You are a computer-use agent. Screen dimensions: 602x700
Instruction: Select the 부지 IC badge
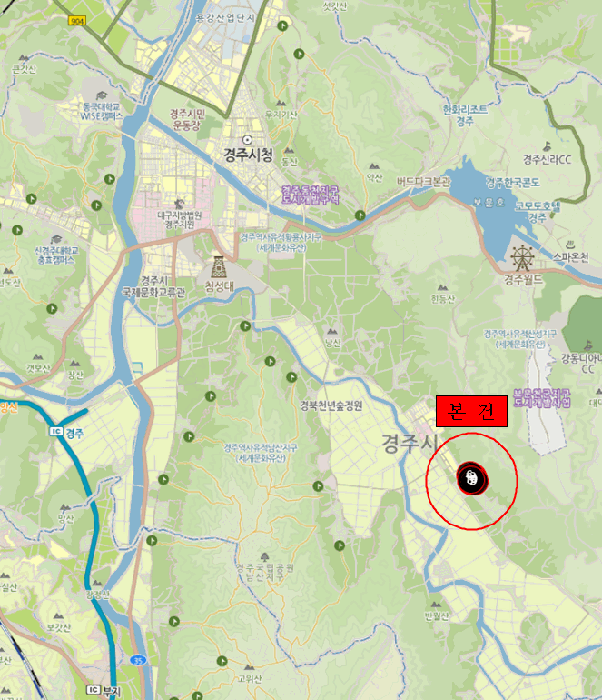pos(93,690)
